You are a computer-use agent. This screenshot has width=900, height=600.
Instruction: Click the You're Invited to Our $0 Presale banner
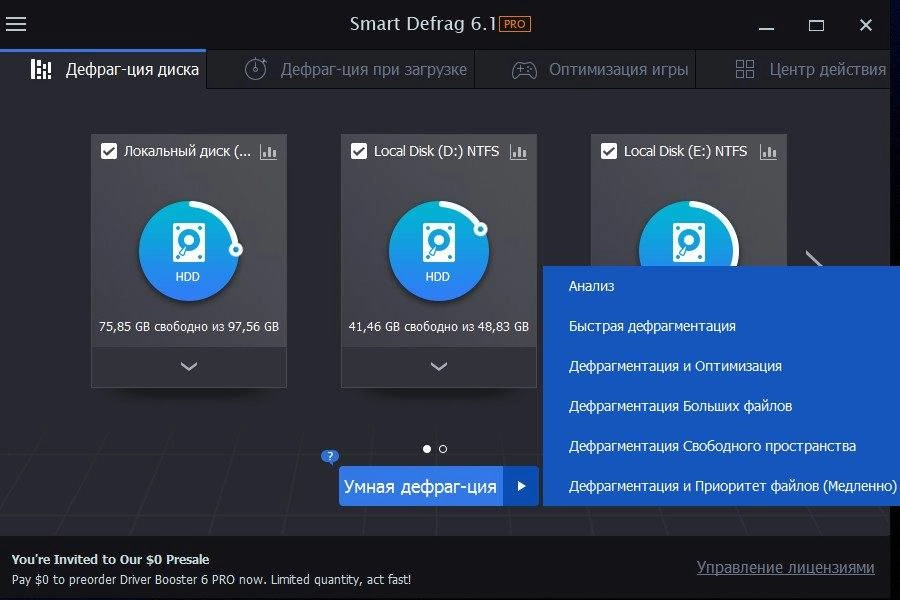110,559
